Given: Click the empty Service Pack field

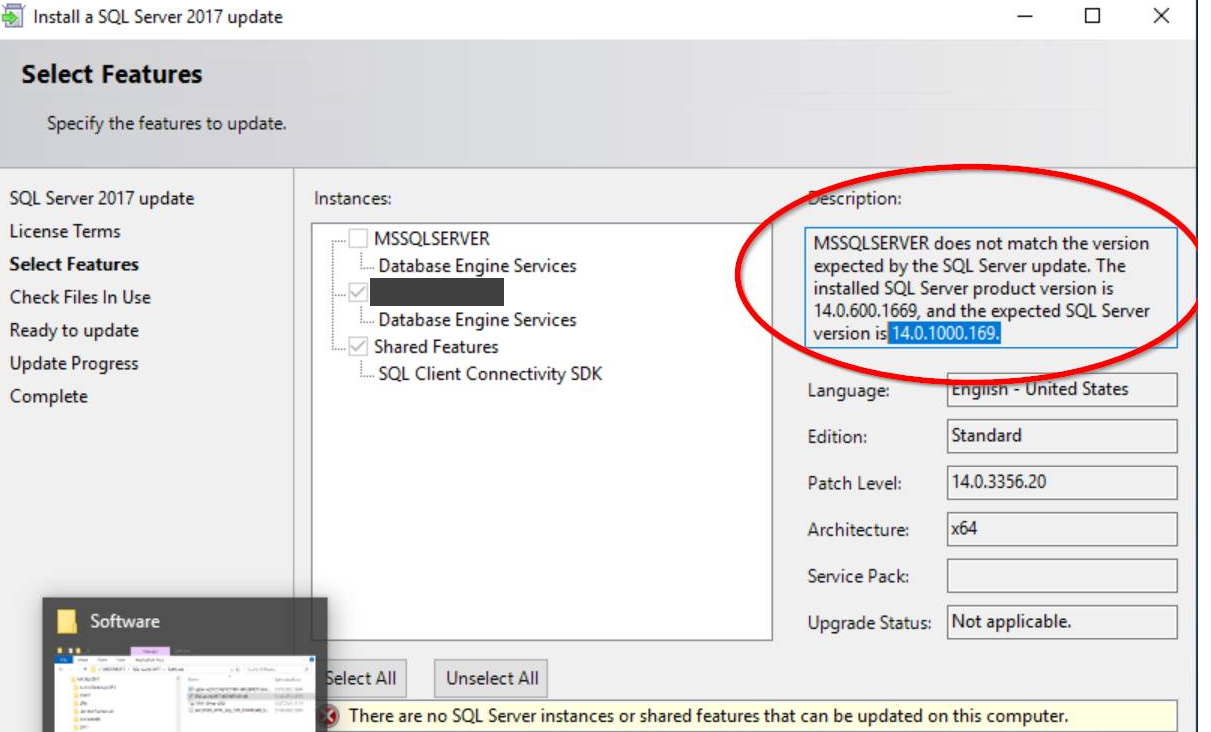Looking at the screenshot, I should [1062, 575].
